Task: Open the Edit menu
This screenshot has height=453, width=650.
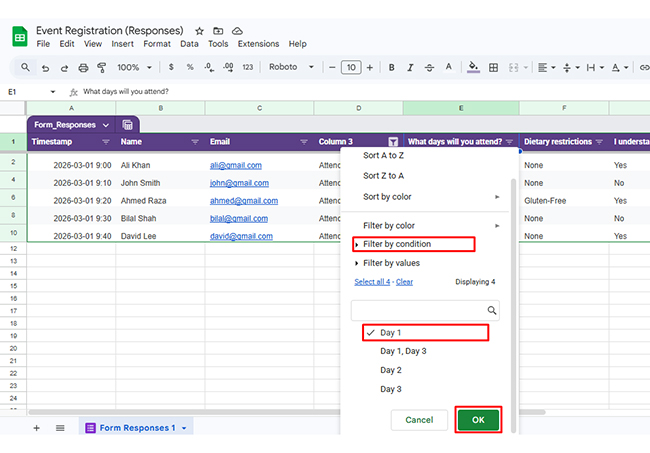Action: point(67,44)
